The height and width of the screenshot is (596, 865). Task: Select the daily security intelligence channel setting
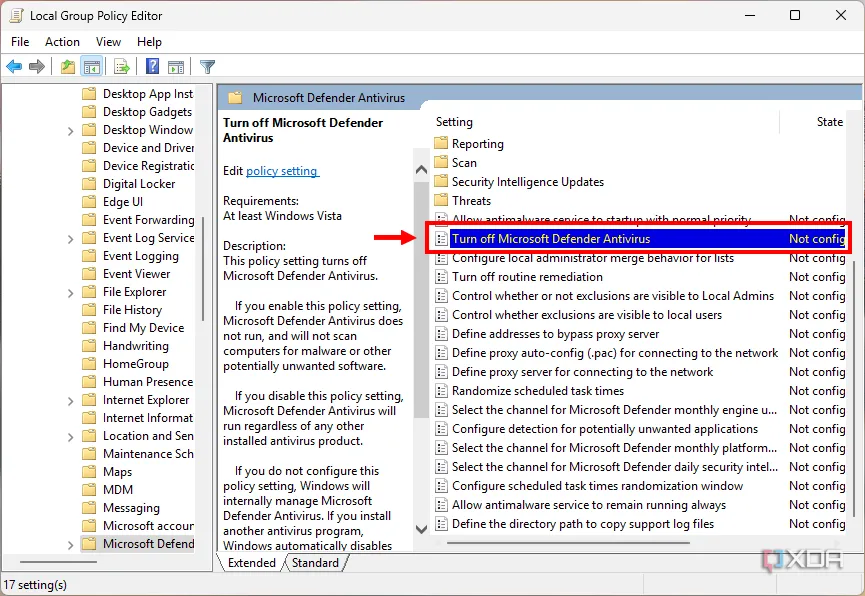tap(615, 467)
